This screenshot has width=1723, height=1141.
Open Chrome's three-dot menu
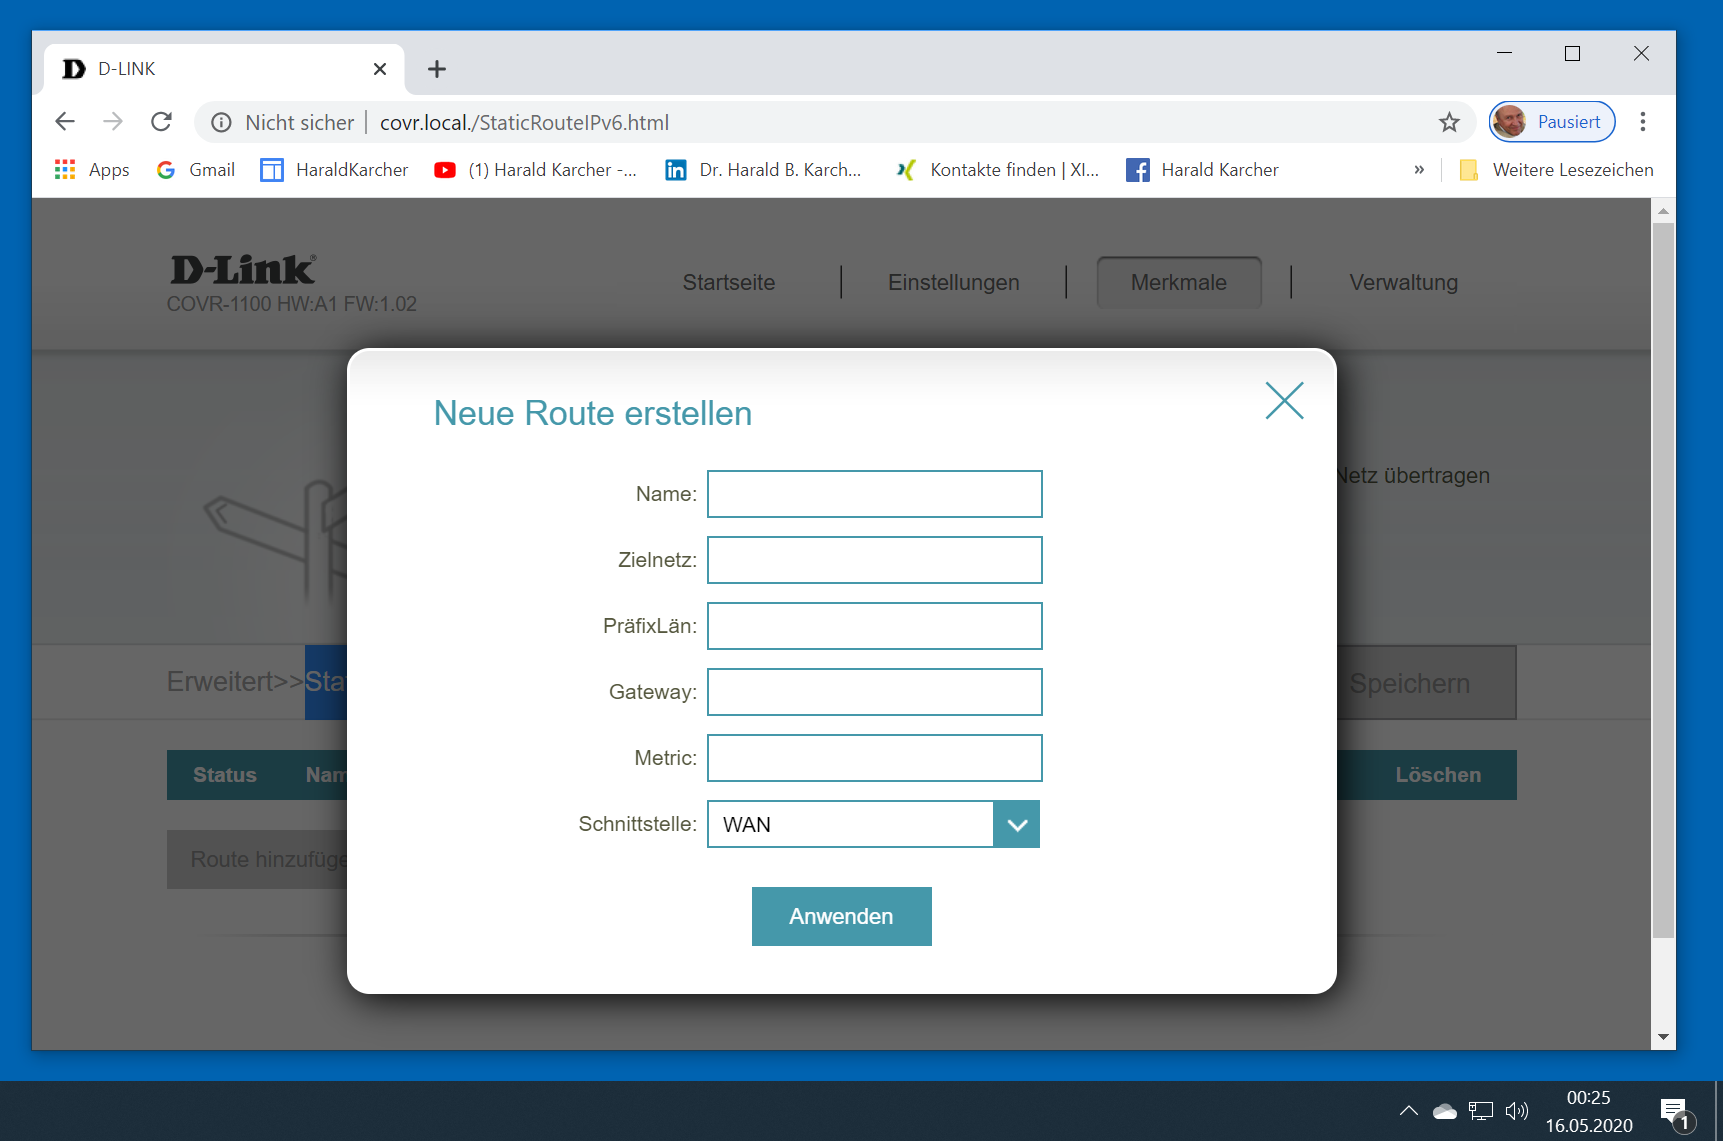[x=1642, y=122]
